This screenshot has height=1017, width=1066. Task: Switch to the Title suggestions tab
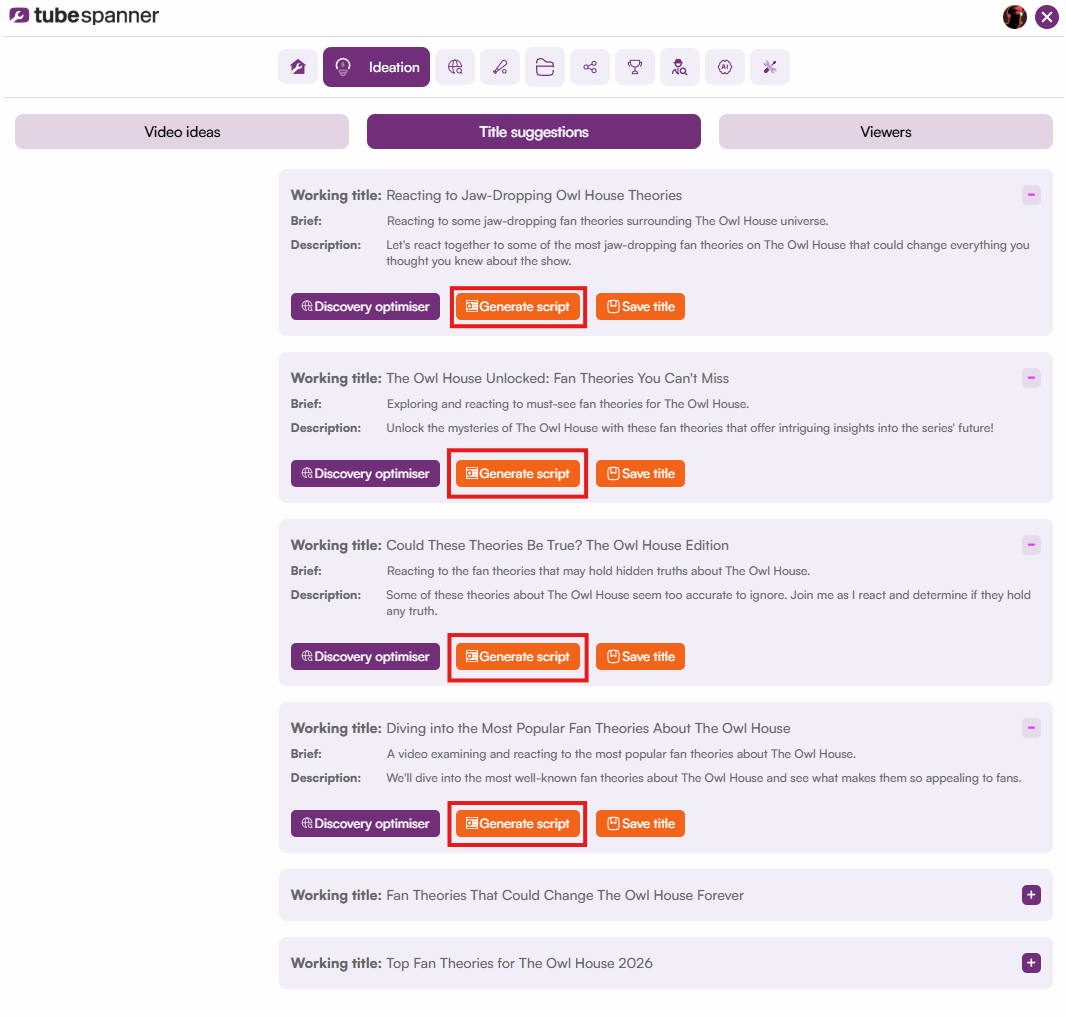(x=534, y=132)
